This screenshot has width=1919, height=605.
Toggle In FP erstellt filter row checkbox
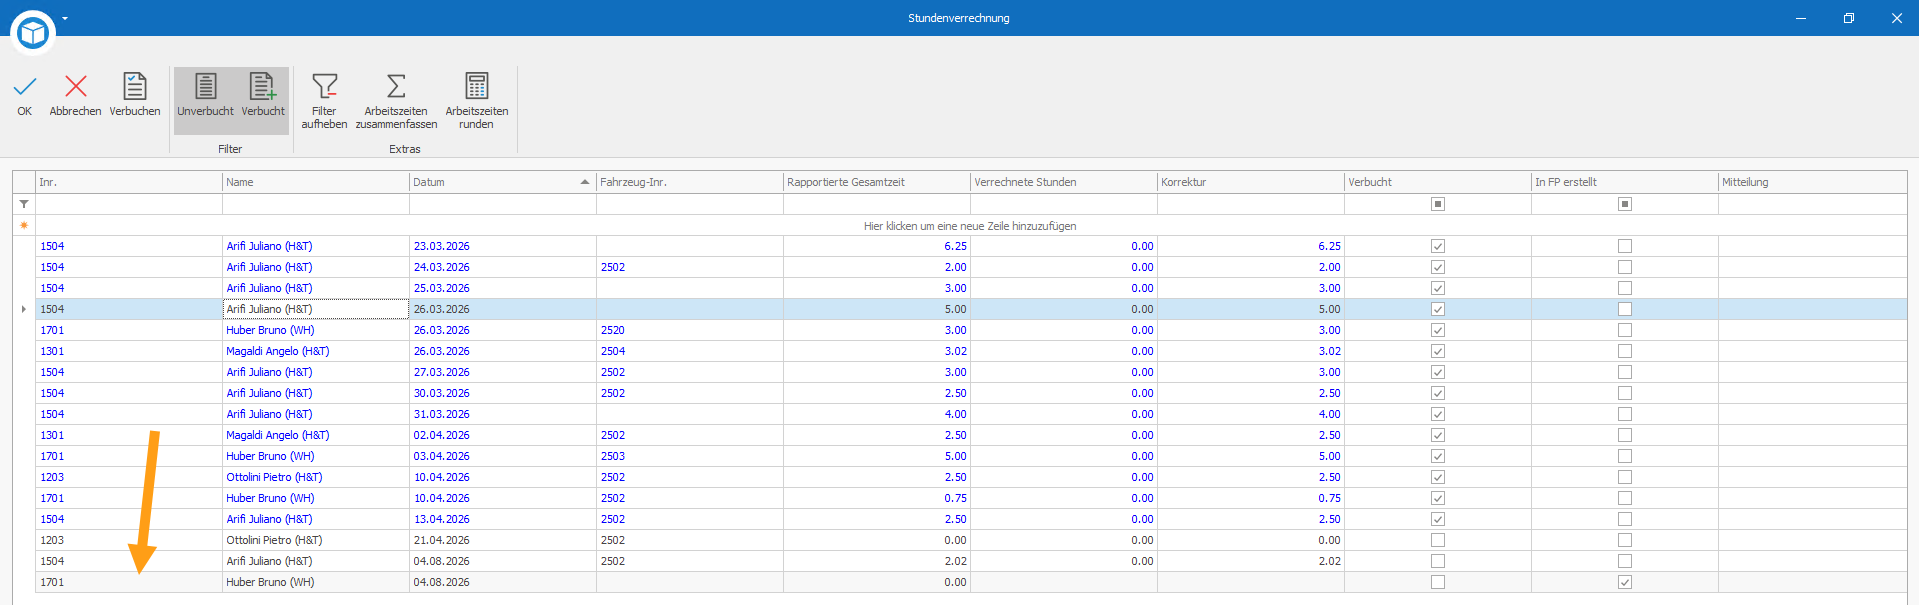pyautogui.click(x=1625, y=204)
